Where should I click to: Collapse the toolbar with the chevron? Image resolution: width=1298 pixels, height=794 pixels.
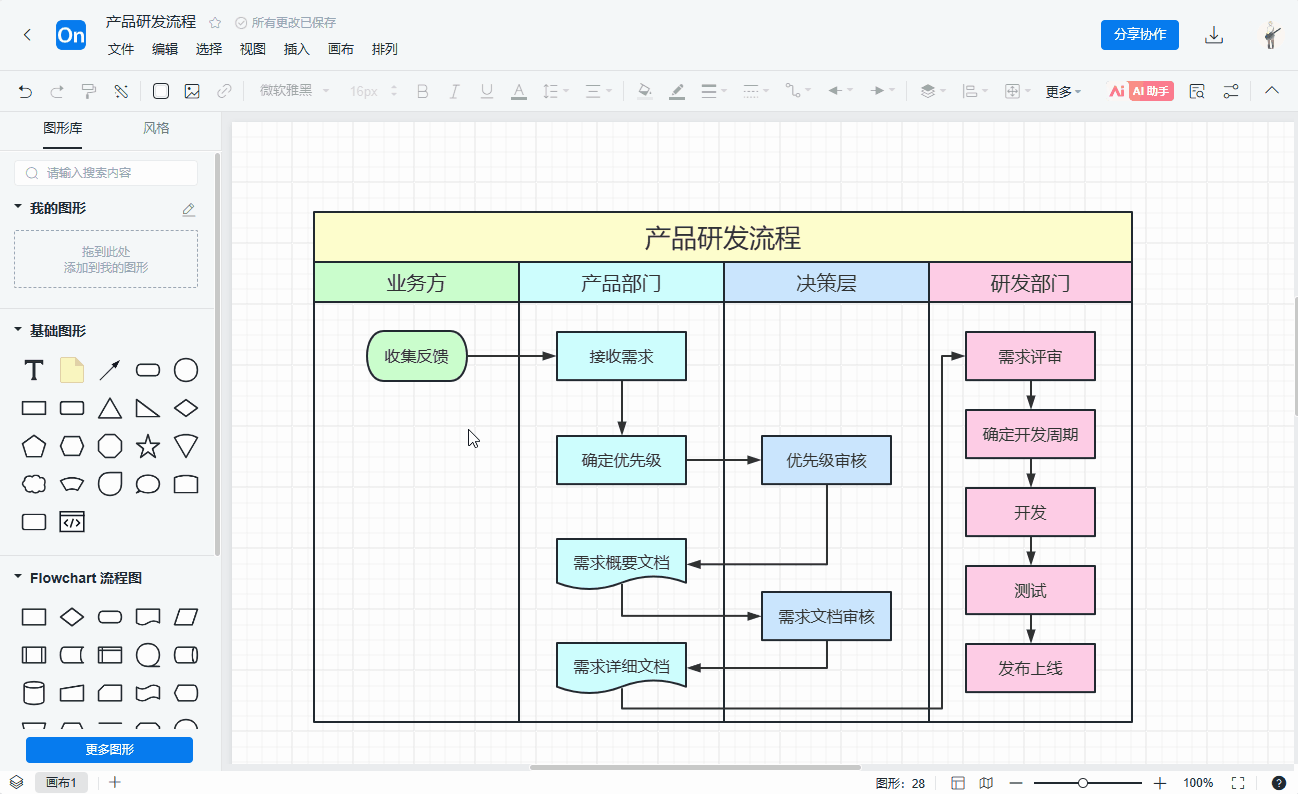coord(1272,90)
